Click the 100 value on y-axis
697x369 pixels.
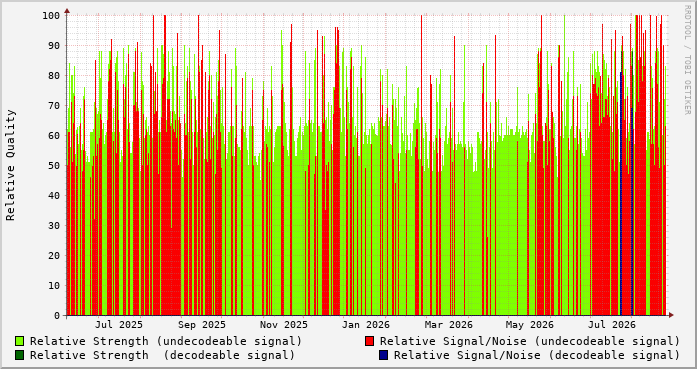click(x=51, y=16)
